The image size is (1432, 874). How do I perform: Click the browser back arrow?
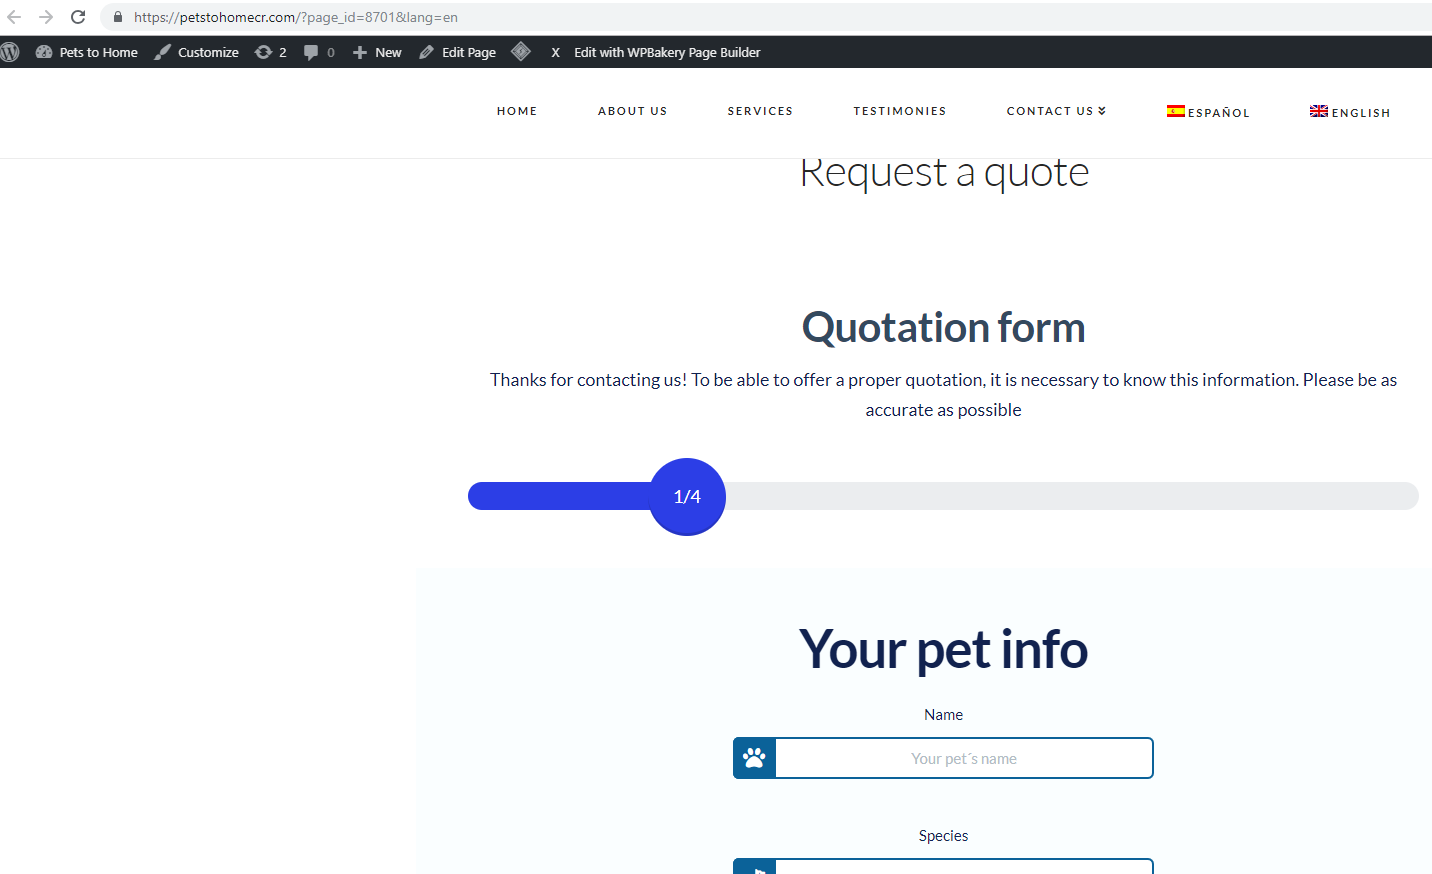pos(14,17)
